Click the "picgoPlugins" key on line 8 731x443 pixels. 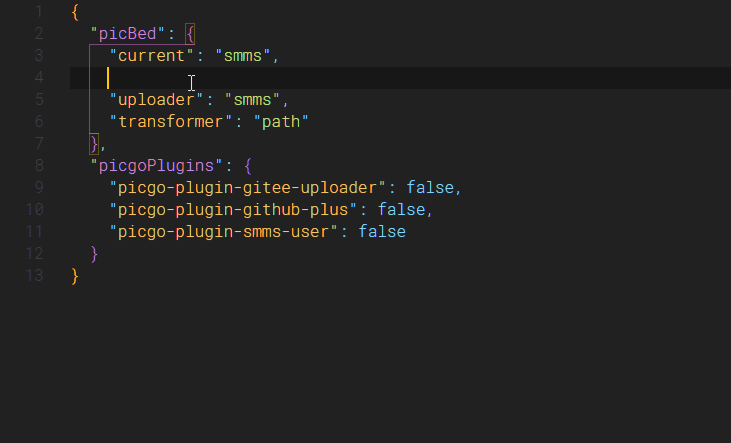[156, 166]
